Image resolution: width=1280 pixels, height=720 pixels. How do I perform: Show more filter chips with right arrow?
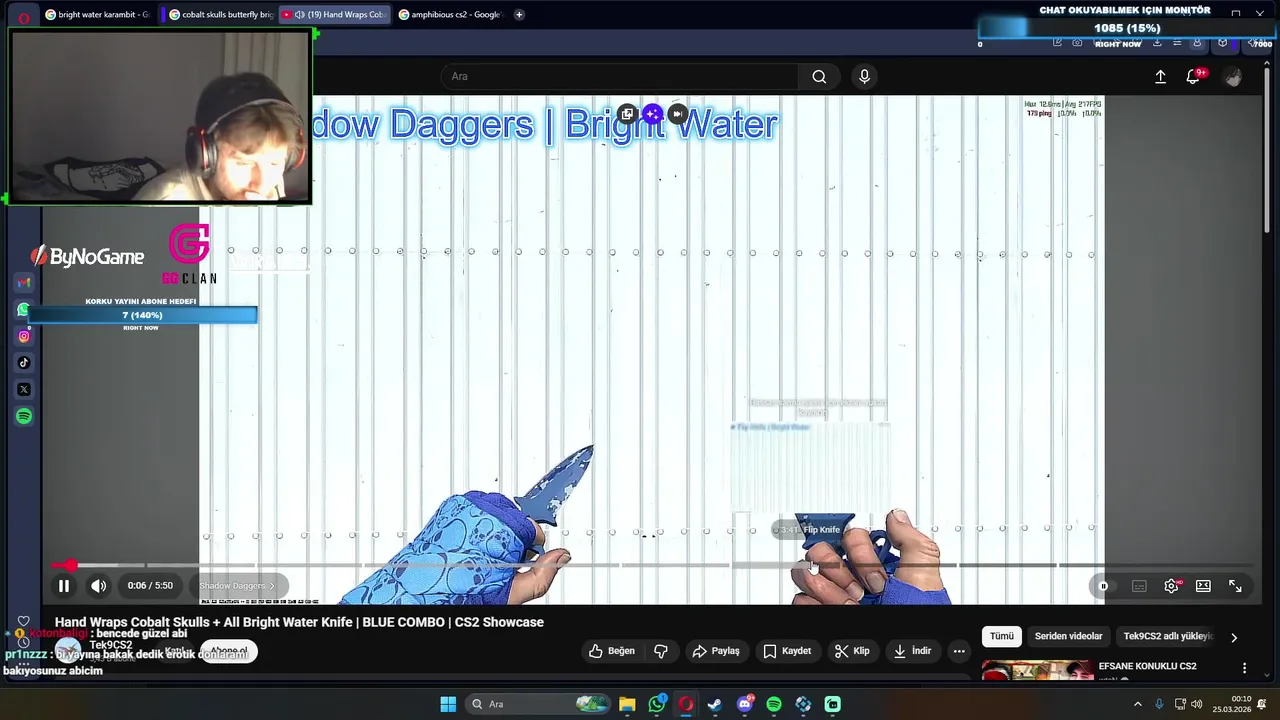1233,637
